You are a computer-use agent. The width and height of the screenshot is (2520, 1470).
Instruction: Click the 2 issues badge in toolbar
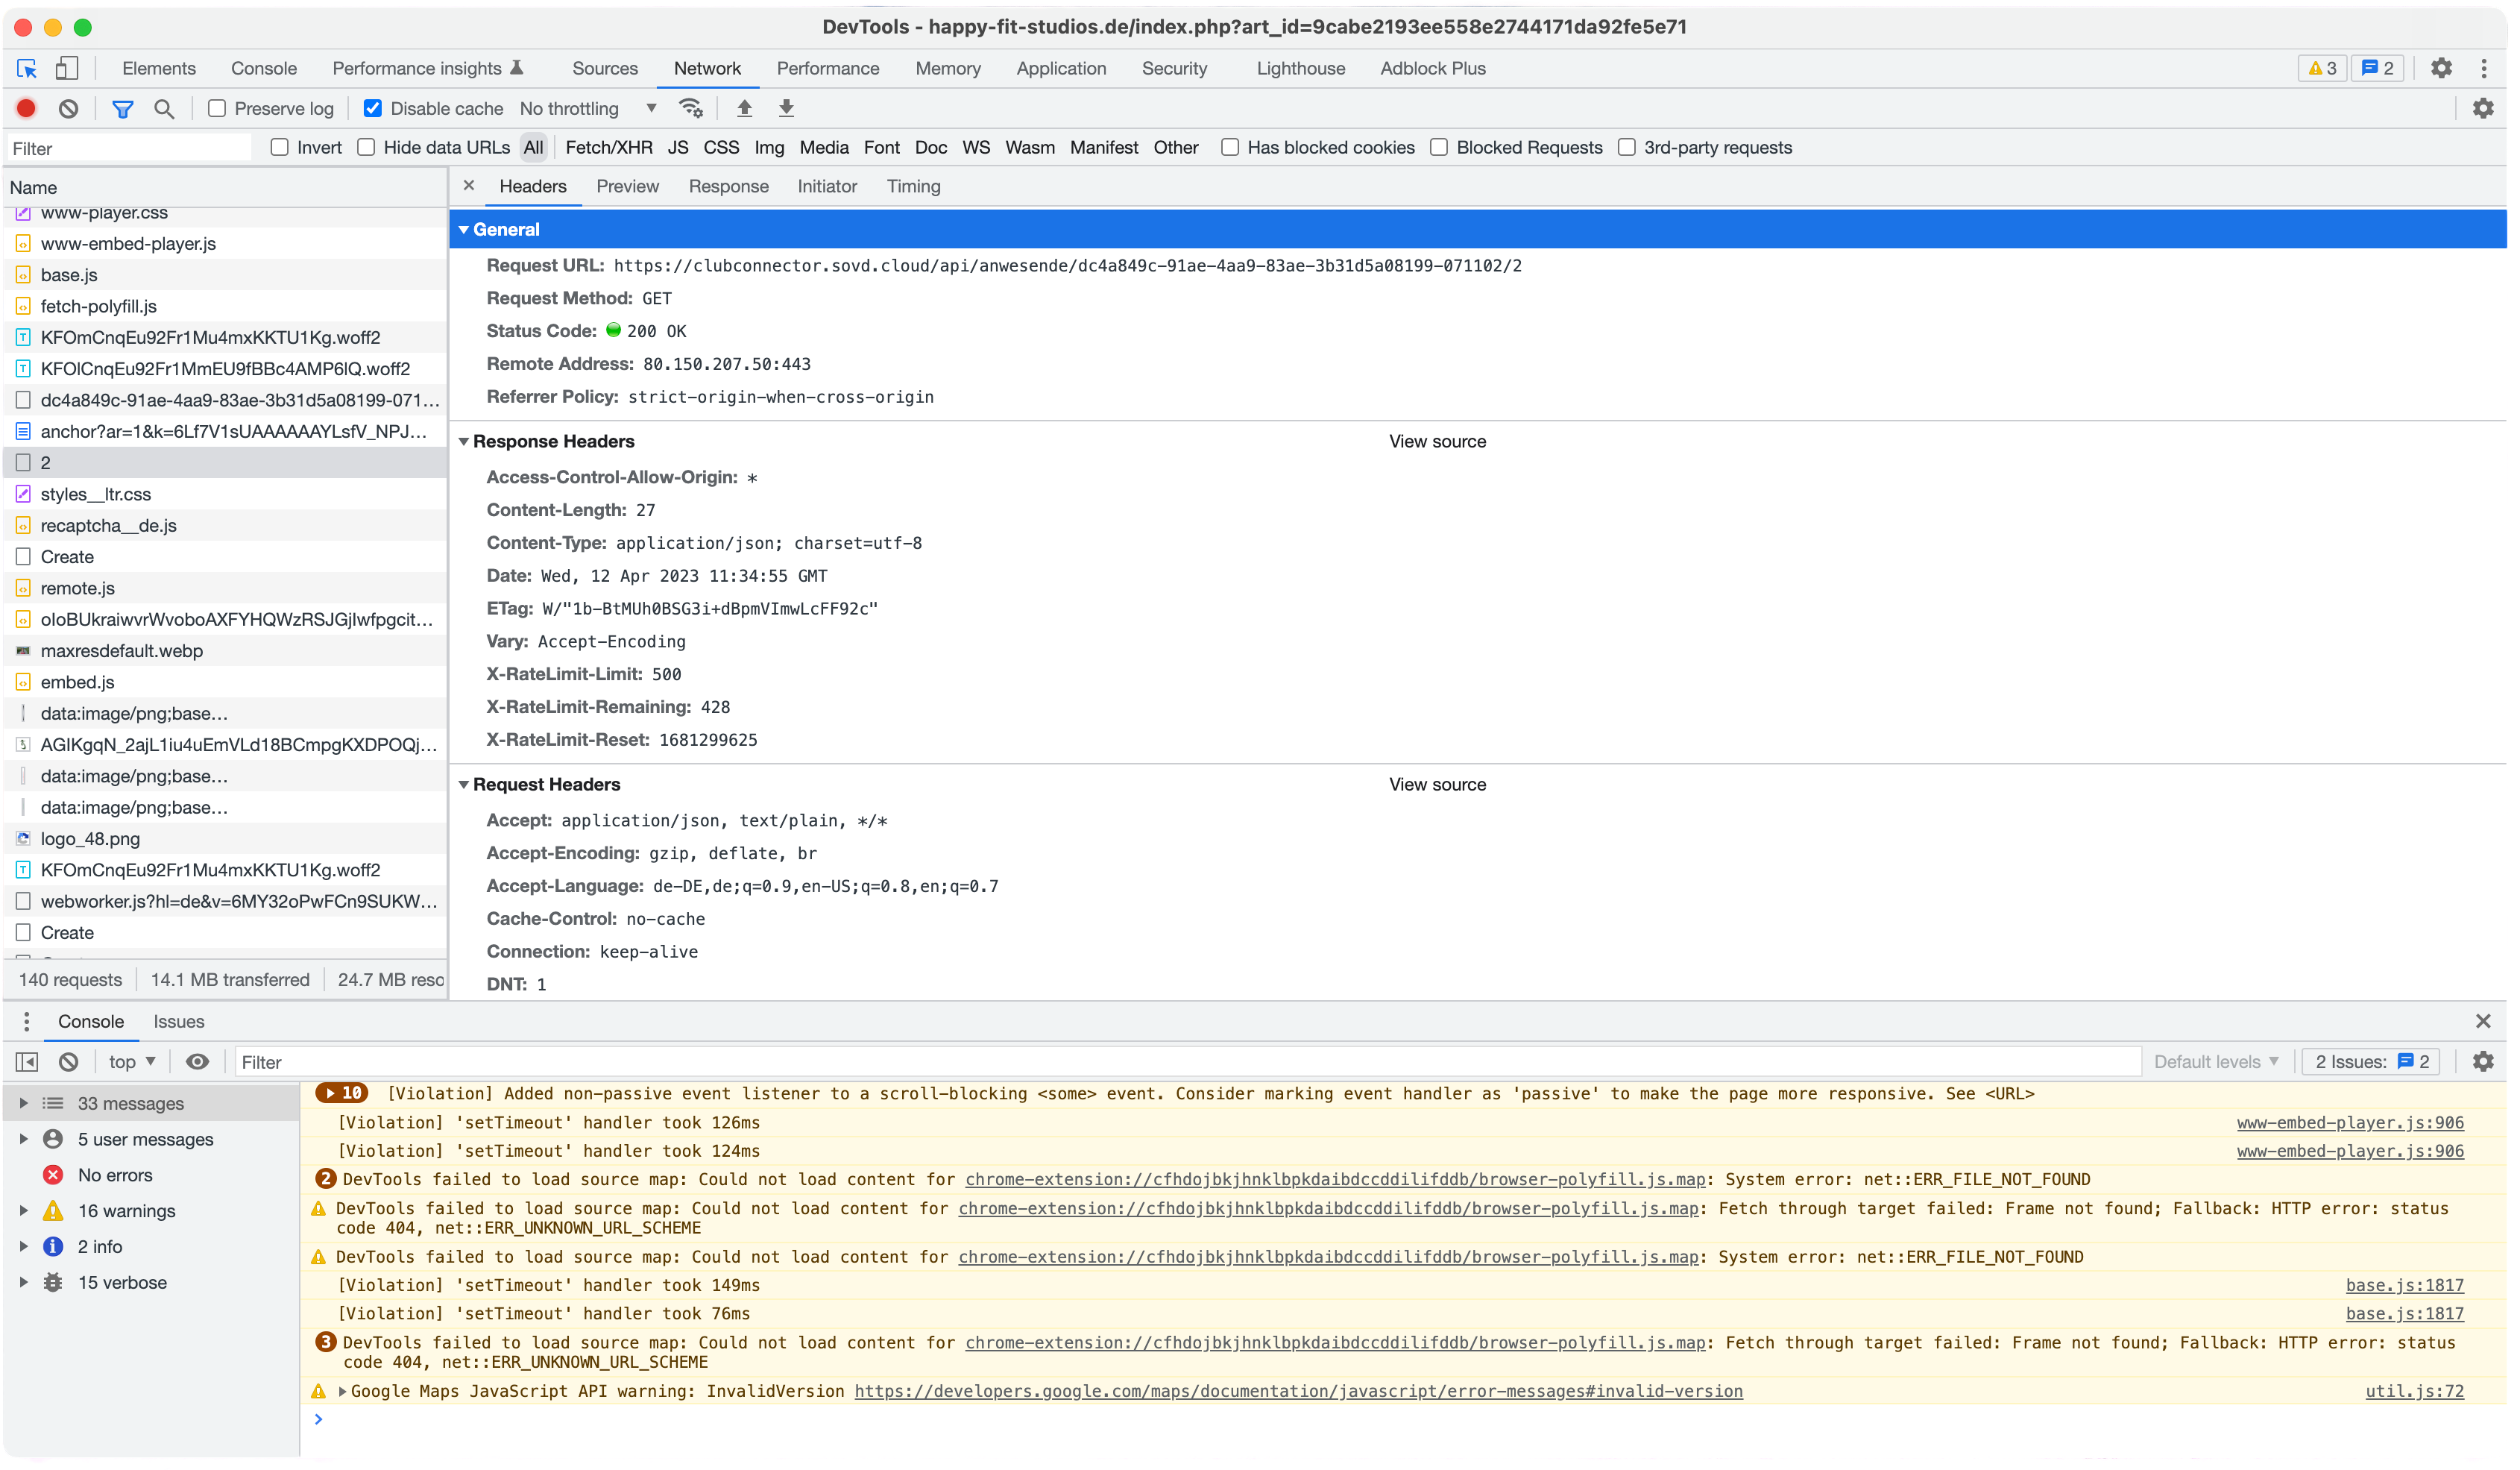pos(2378,68)
